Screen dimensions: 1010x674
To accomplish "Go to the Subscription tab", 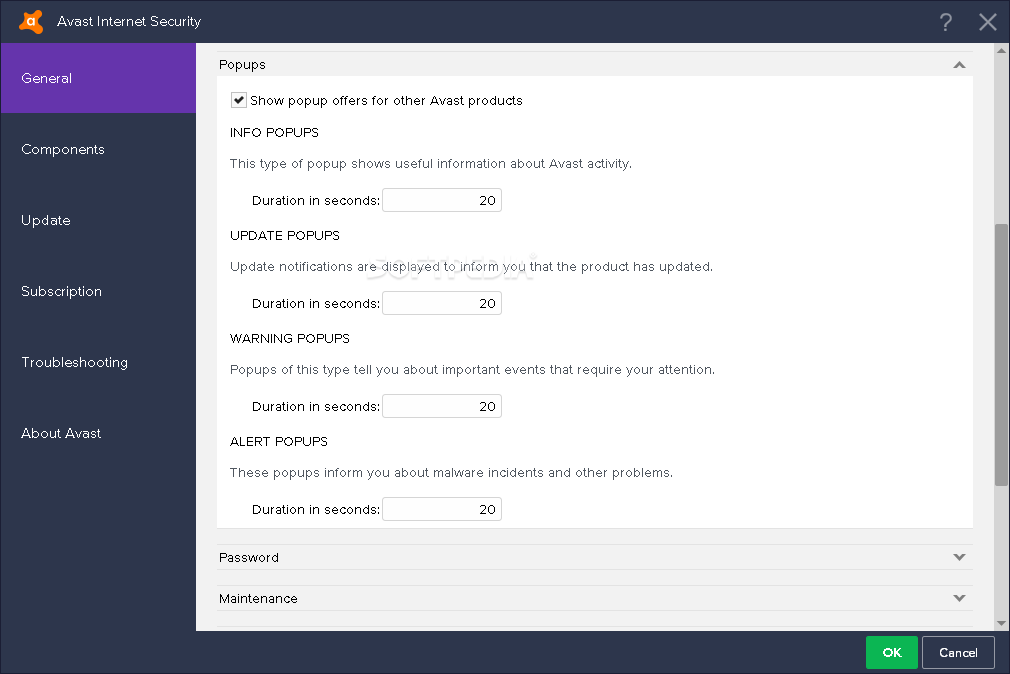I will pyautogui.click(x=98, y=291).
